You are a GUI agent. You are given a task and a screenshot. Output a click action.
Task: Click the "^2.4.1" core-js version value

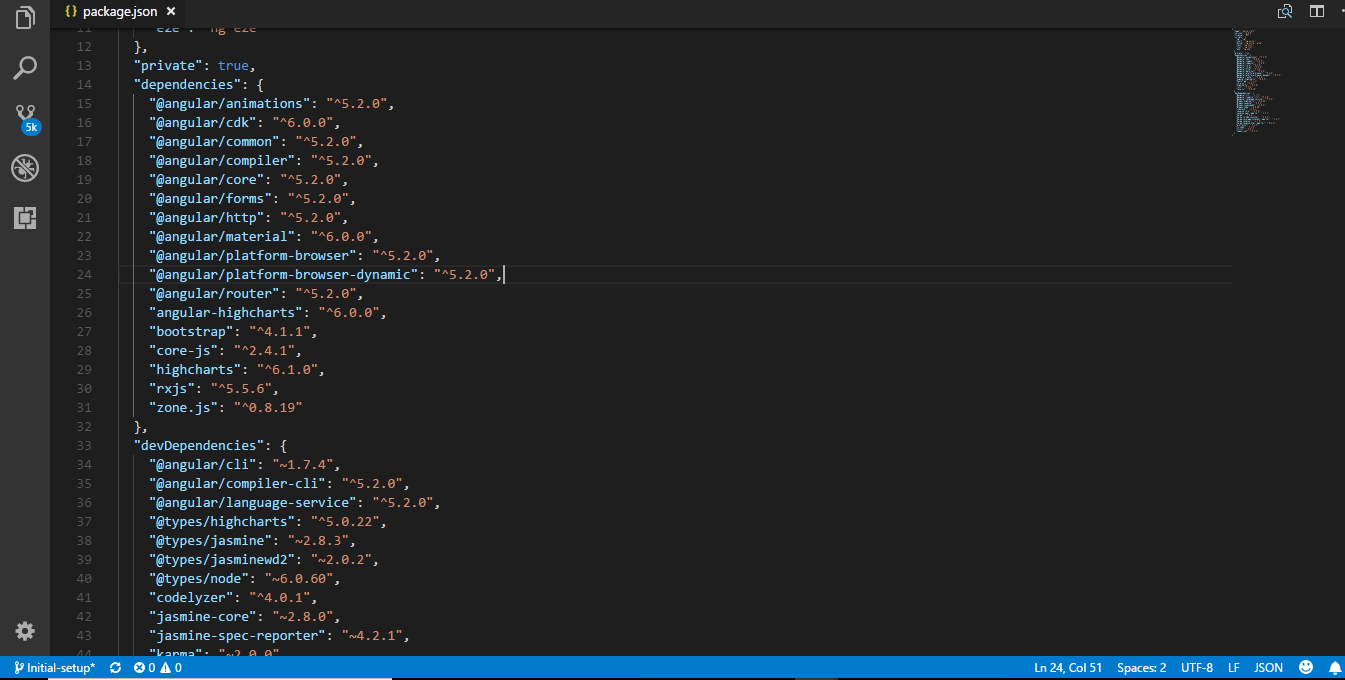point(264,351)
